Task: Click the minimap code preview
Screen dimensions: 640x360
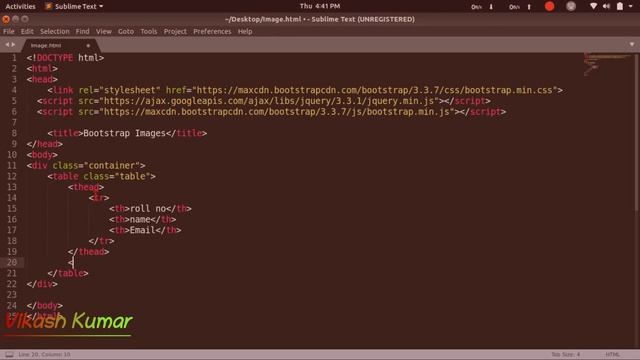Action: pos(607,63)
